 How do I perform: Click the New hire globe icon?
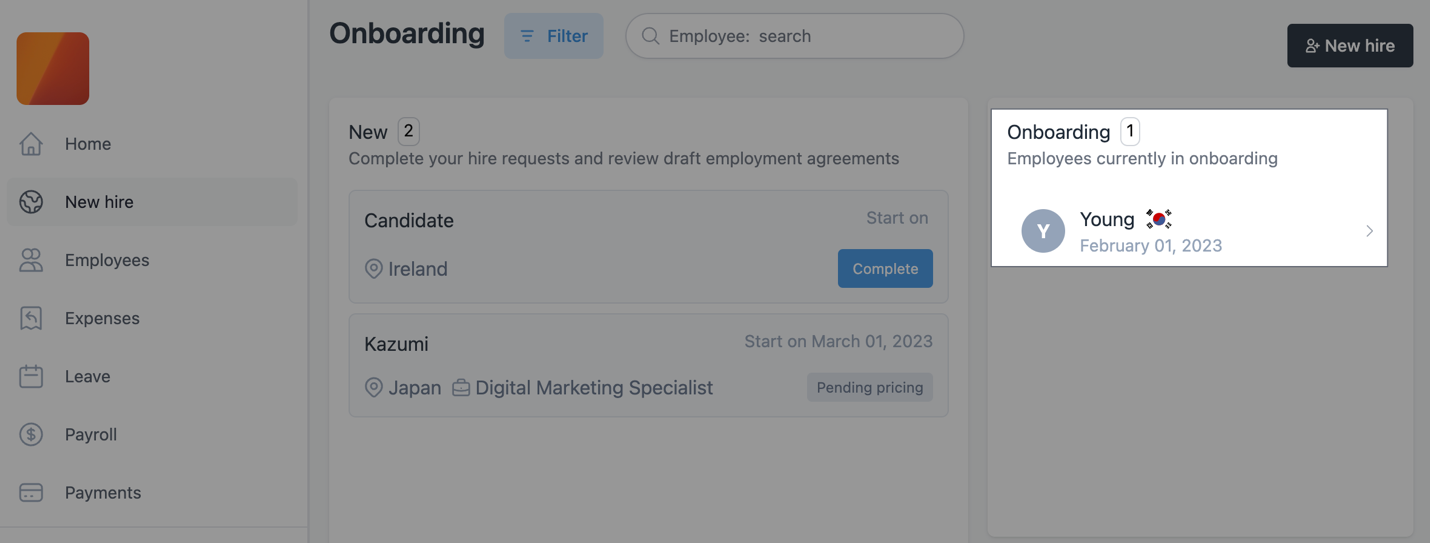31,202
